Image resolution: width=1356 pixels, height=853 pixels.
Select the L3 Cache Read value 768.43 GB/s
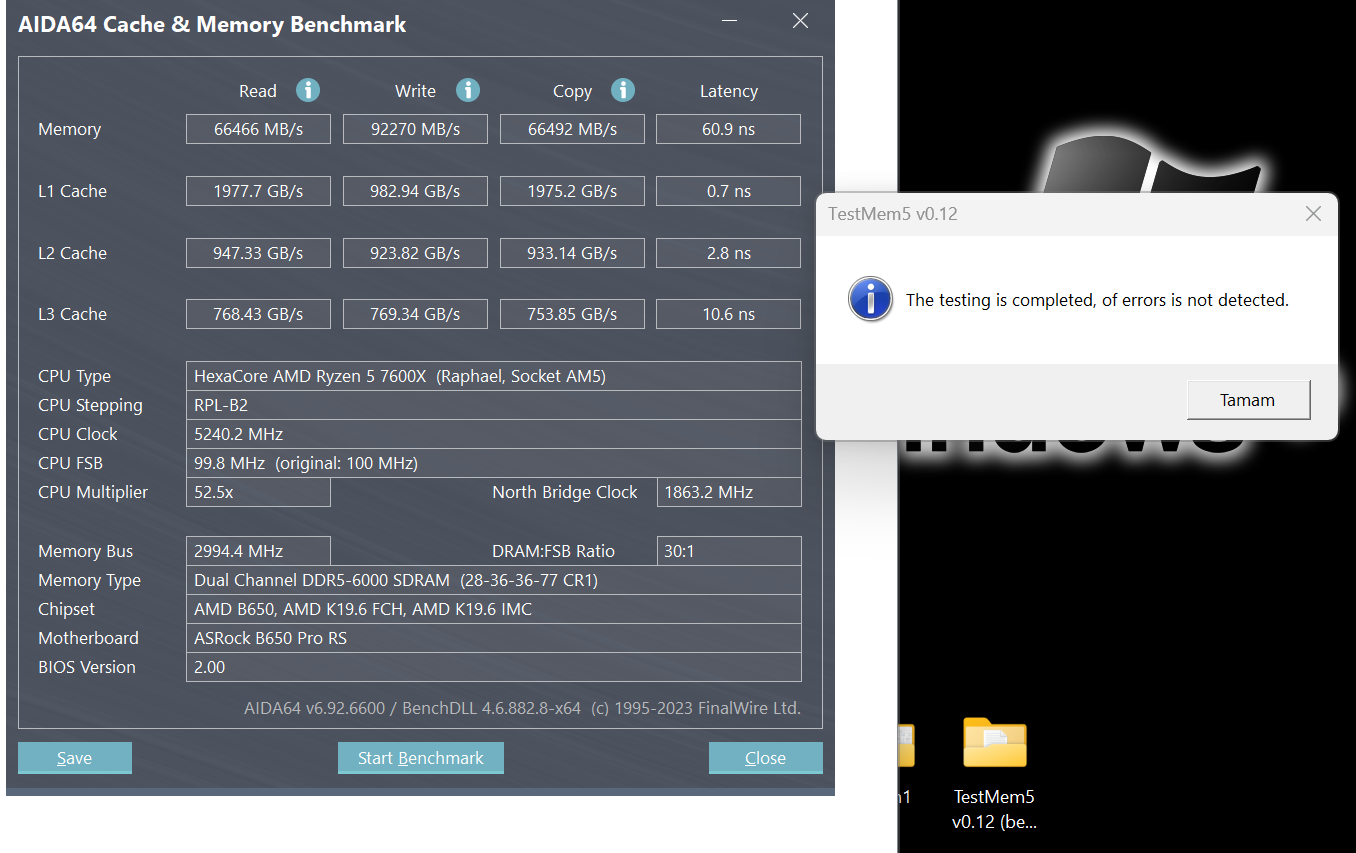258,314
